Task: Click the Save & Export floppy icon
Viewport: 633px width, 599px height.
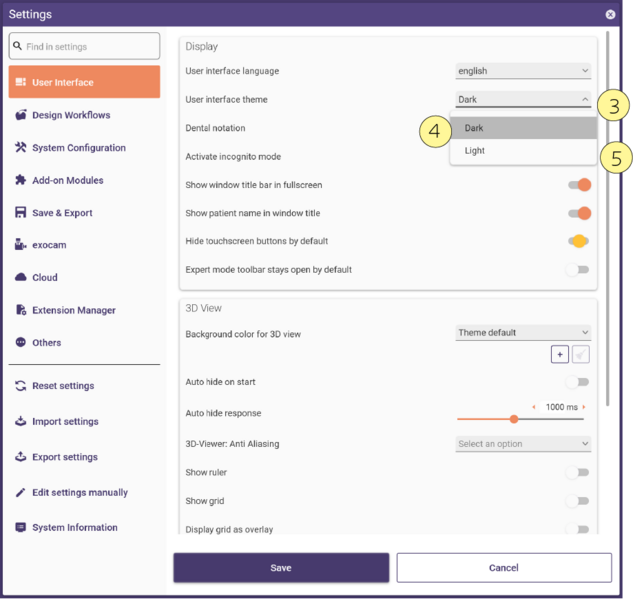Action: point(21,212)
